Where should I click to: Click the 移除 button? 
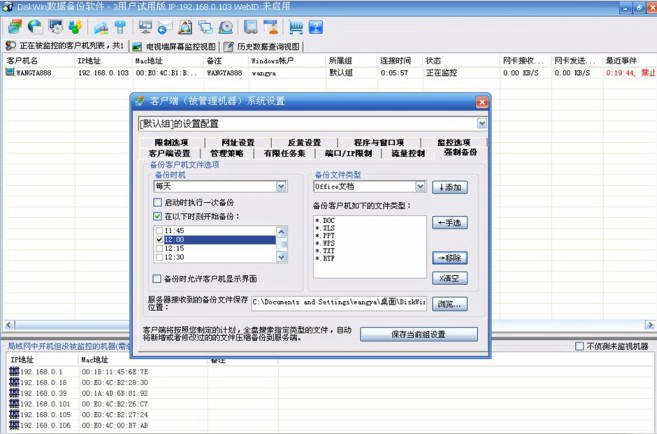[x=450, y=258]
